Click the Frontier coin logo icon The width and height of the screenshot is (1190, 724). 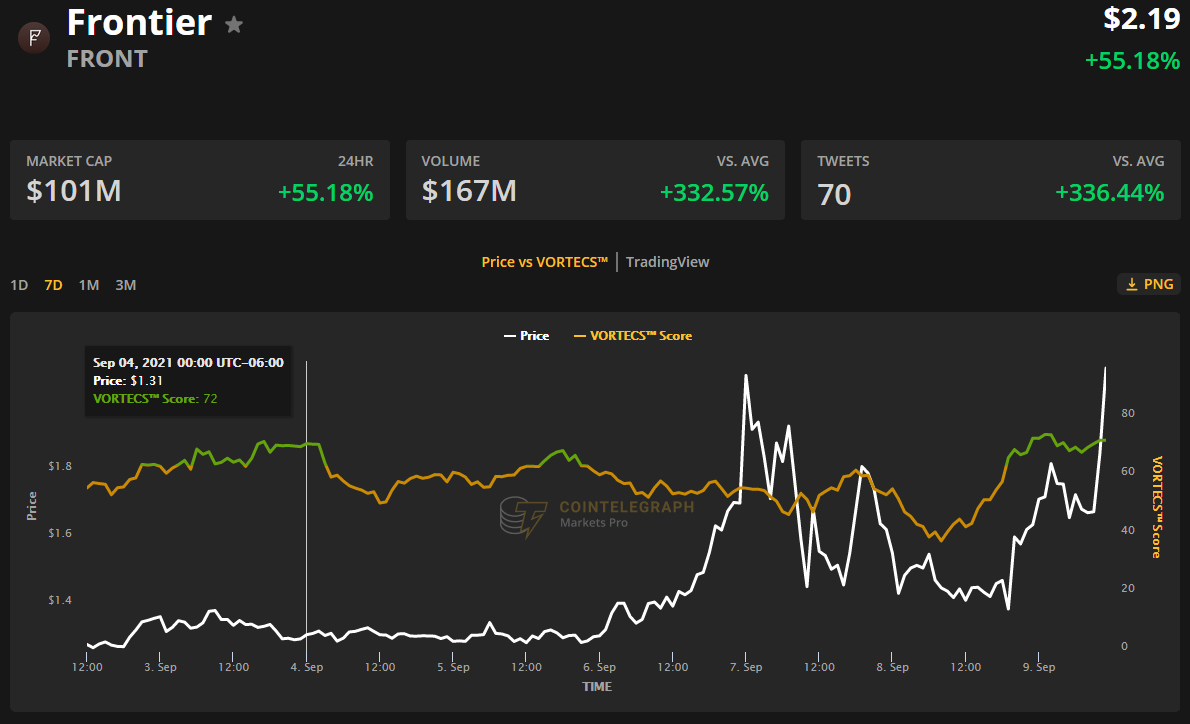click(35, 38)
